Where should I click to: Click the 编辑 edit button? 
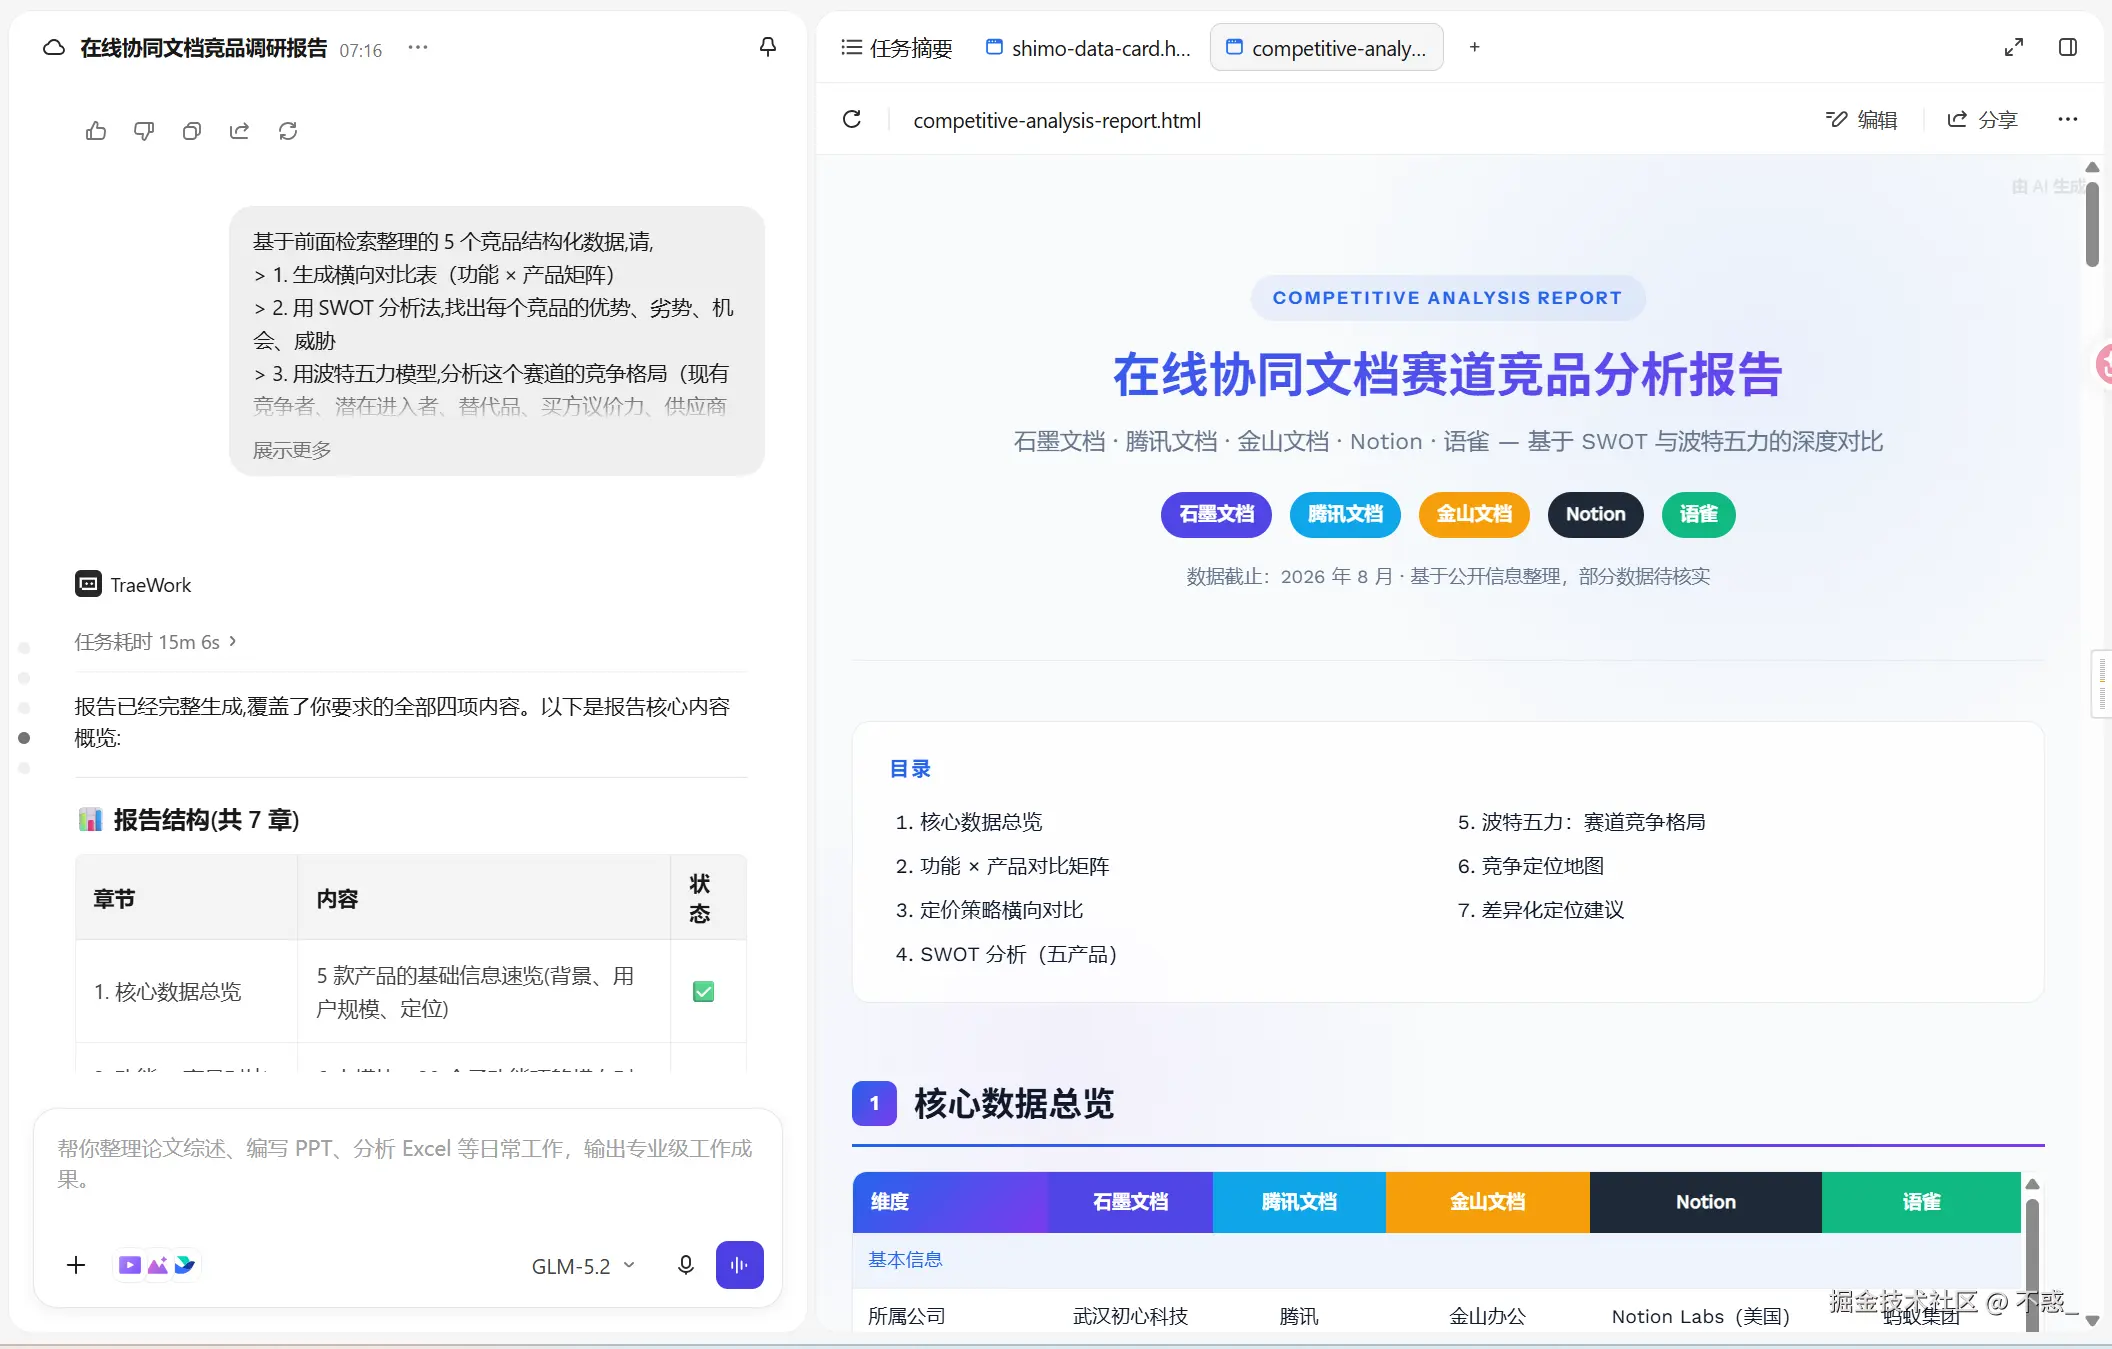point(1861,120)
